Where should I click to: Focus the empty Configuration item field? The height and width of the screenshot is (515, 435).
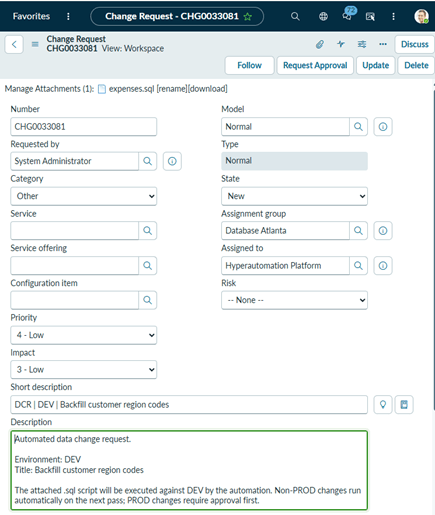click(75, 300)
